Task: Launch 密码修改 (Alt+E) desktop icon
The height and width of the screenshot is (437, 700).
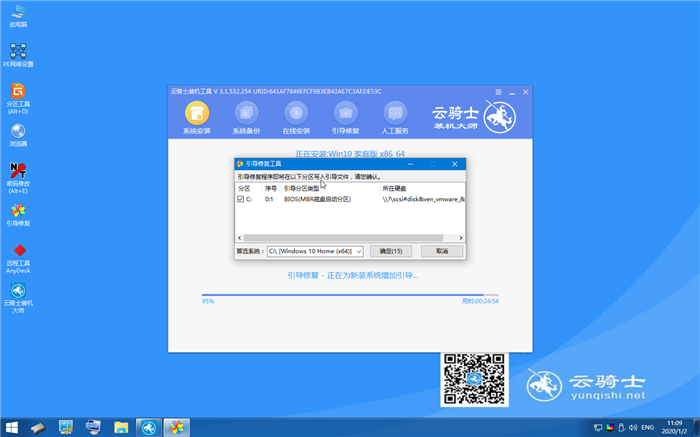Action: click(18, 178)
